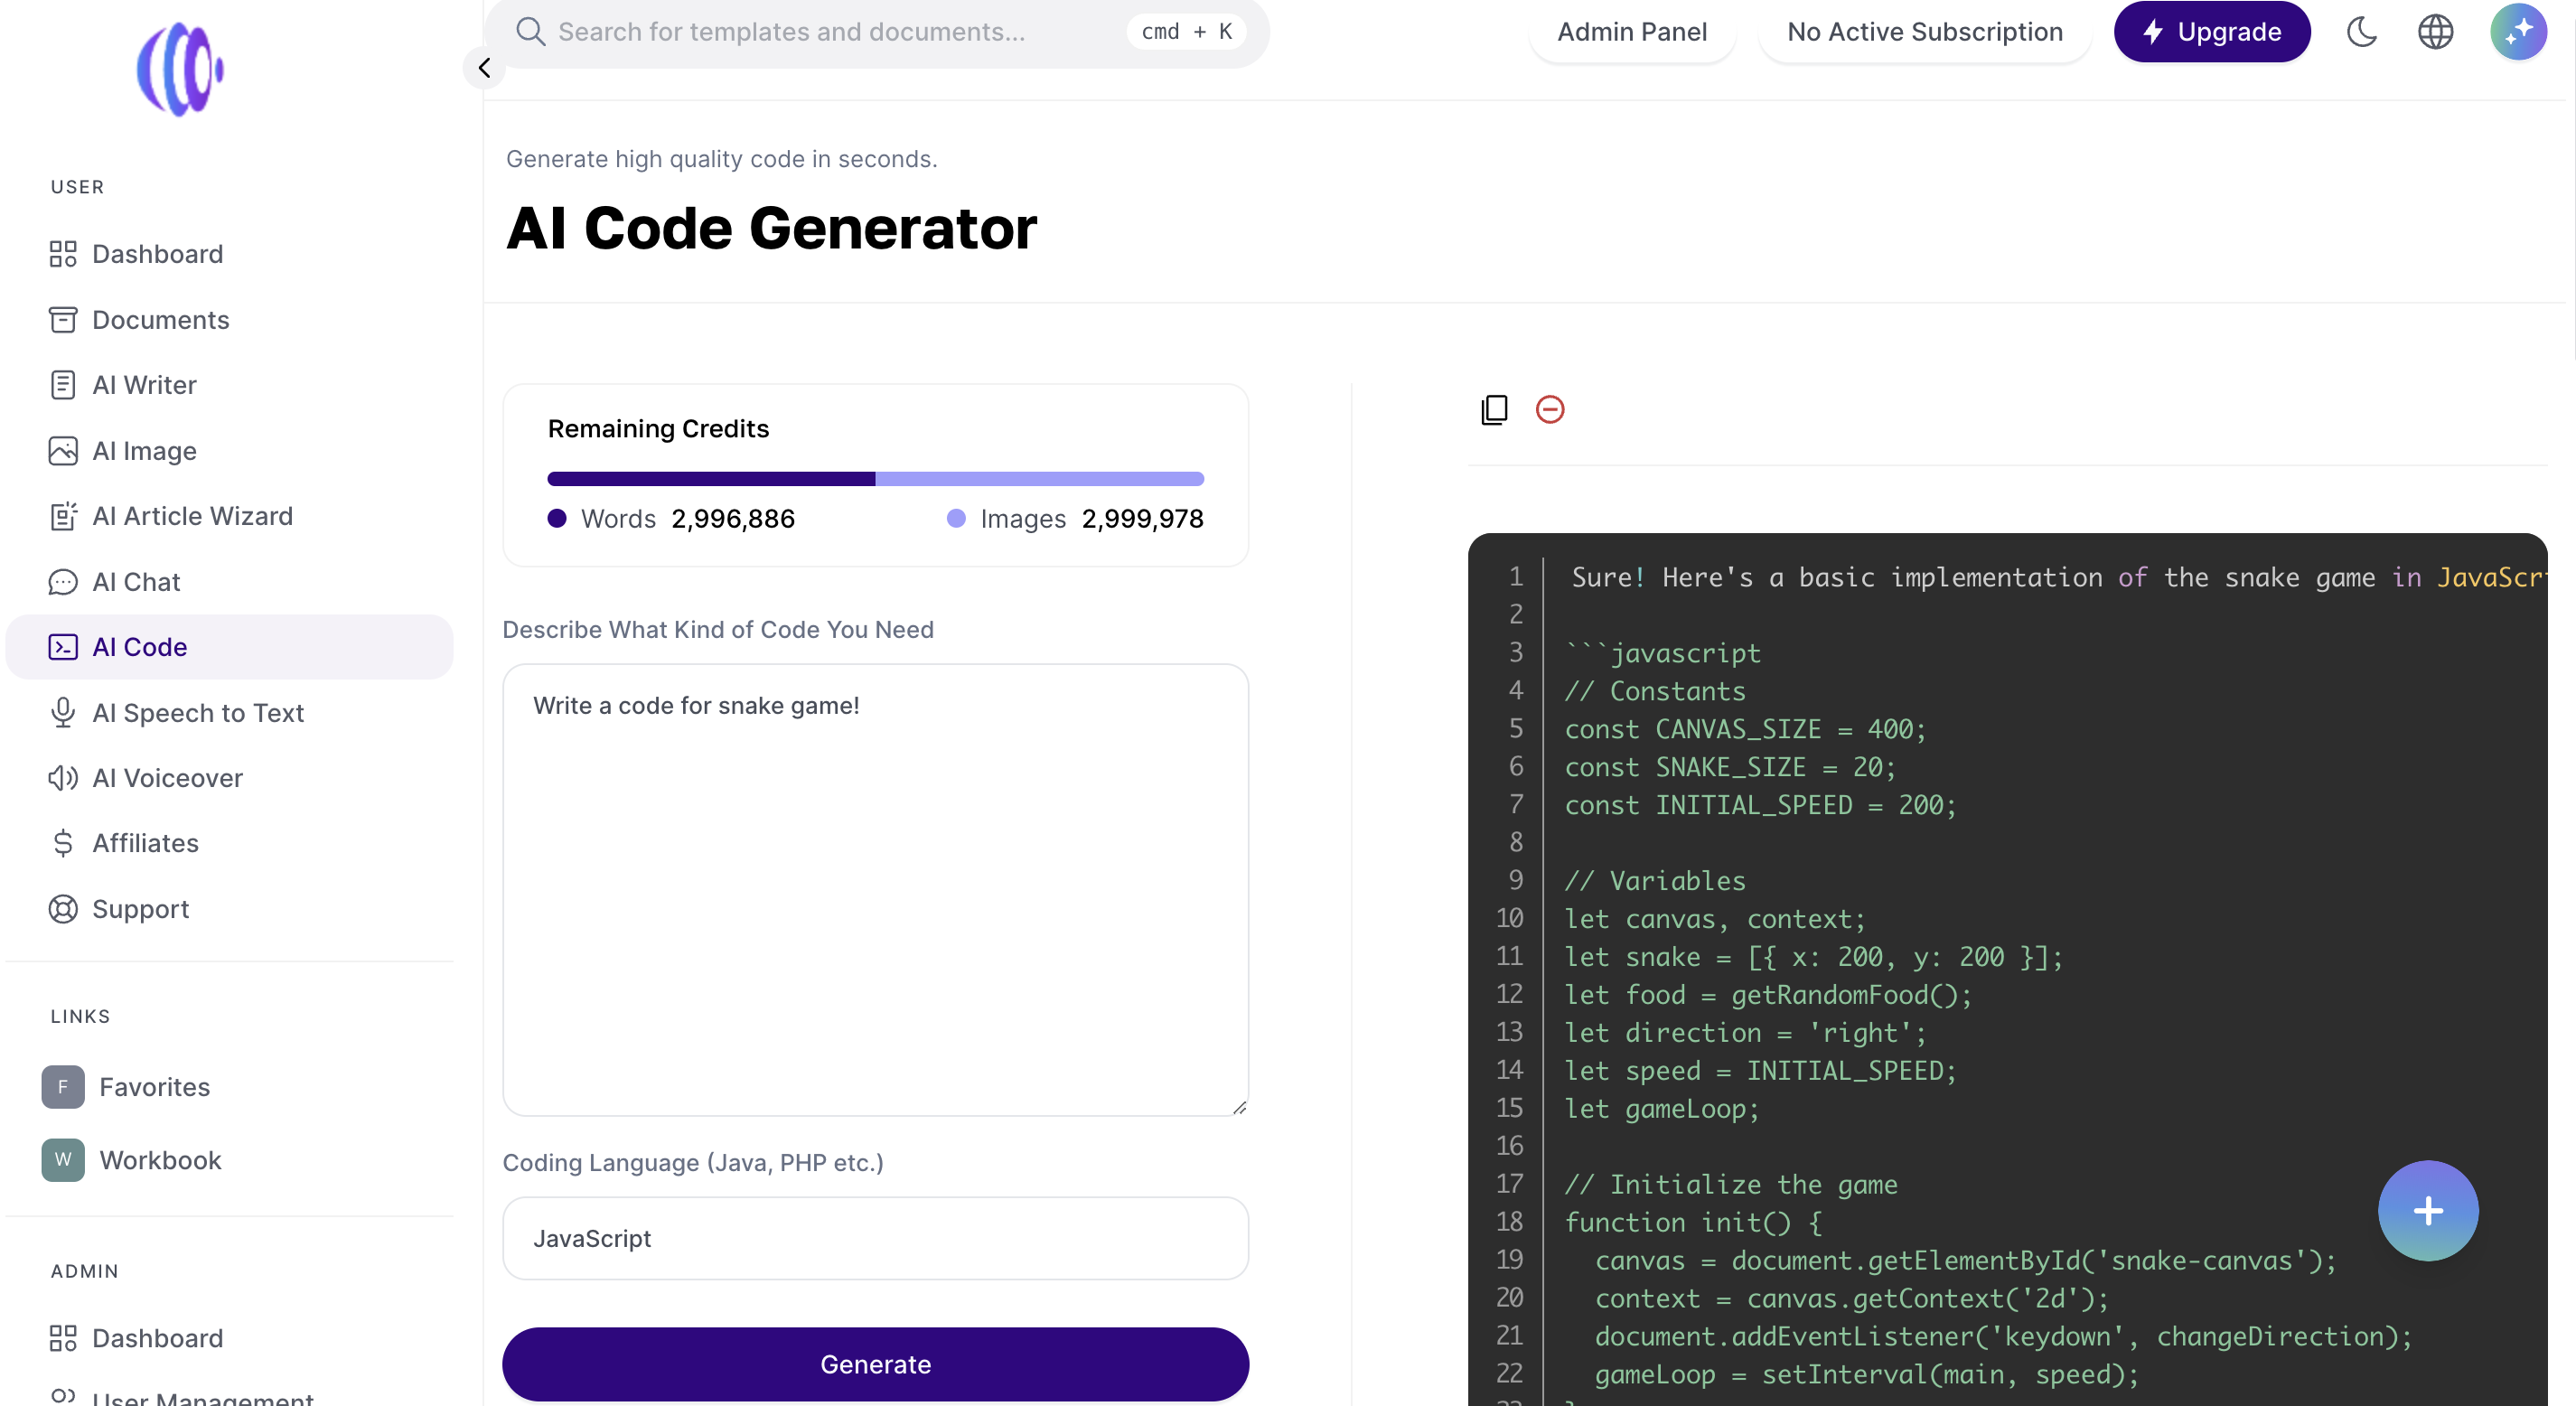Click the Words count 2,996,886
The height and width of the screenshot is (1406, 2576).
pos(733,519)
